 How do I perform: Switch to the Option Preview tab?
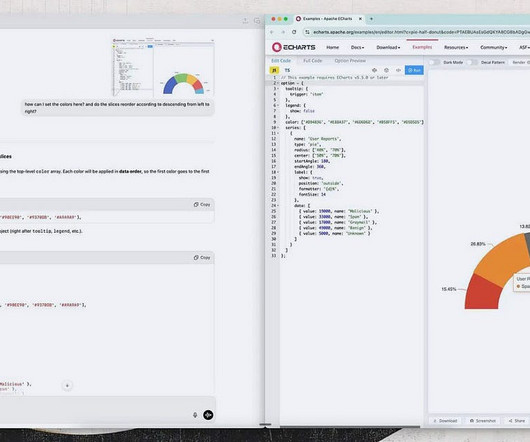click(x=350, y=60)
